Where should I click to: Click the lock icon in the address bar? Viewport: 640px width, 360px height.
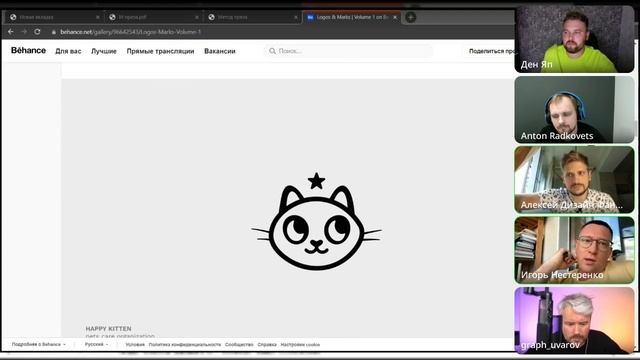pyautogui.click(x=53, y=32)
